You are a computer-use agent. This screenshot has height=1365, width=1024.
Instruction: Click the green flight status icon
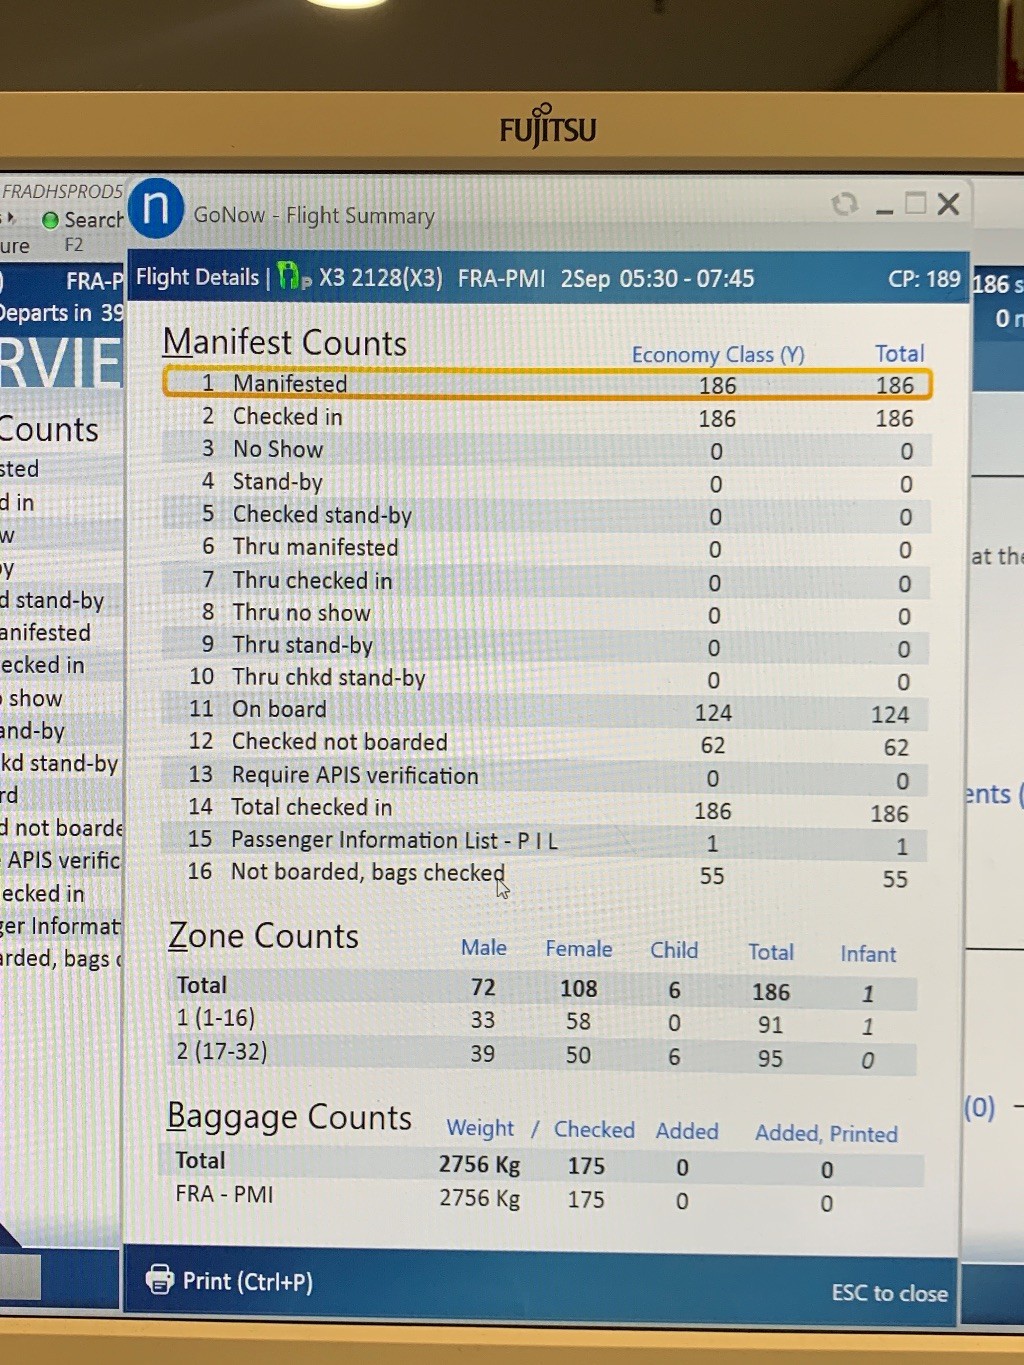290,276
